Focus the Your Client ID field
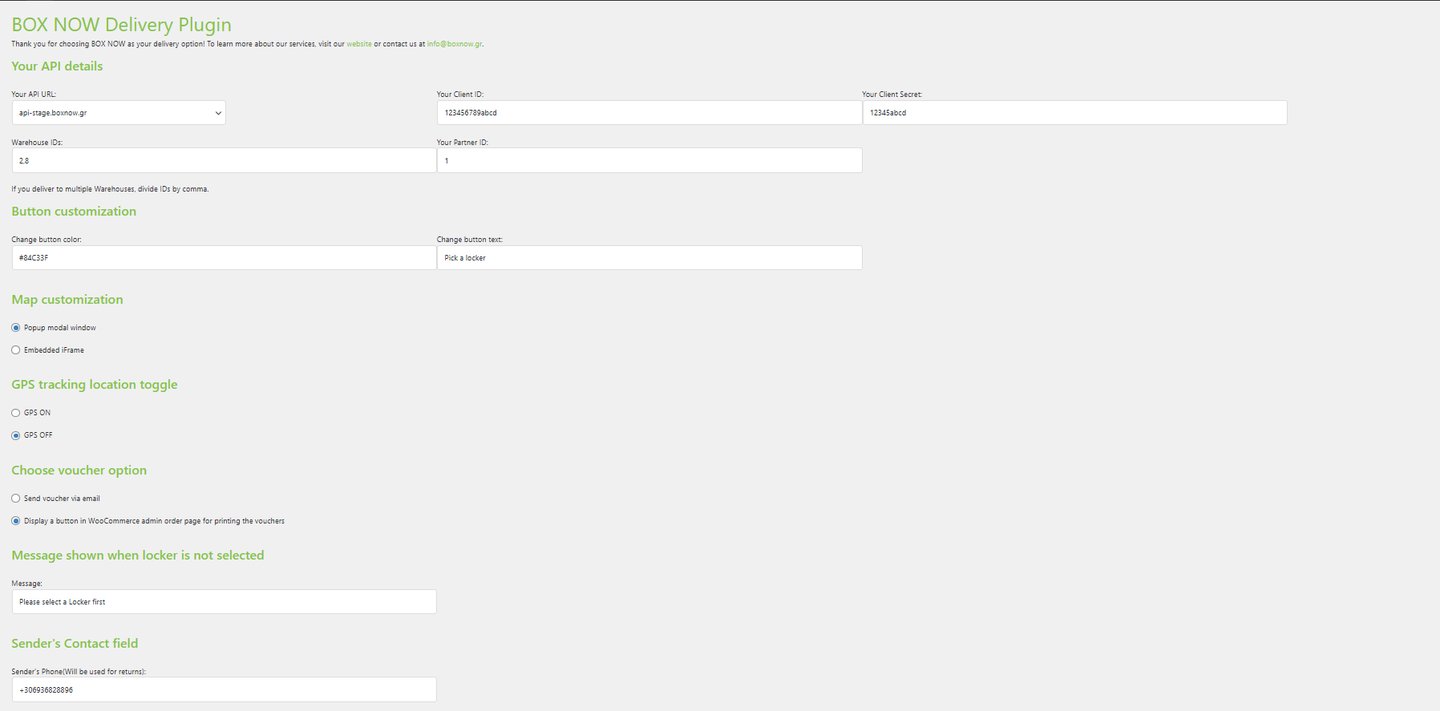The image size is (1440, 711). tap(649, 113)
